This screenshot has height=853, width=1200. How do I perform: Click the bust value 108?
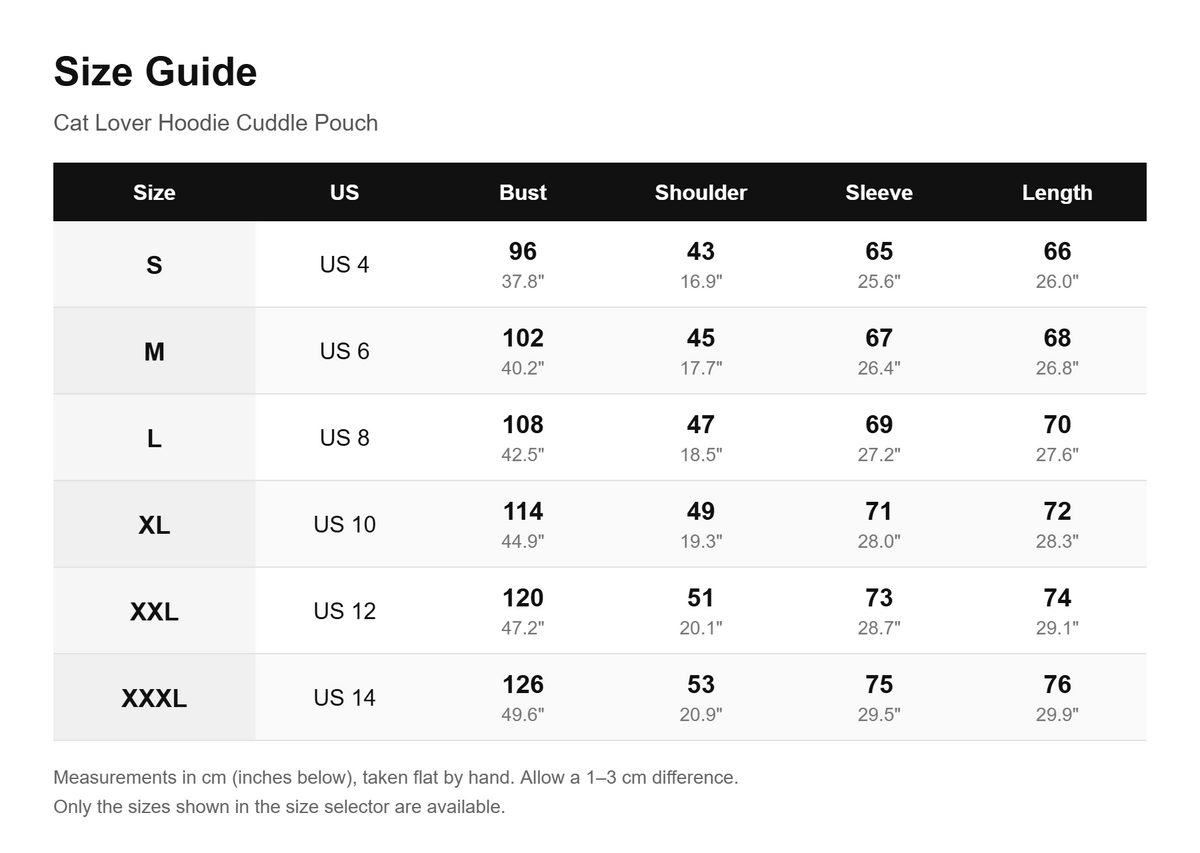(523, 424)
